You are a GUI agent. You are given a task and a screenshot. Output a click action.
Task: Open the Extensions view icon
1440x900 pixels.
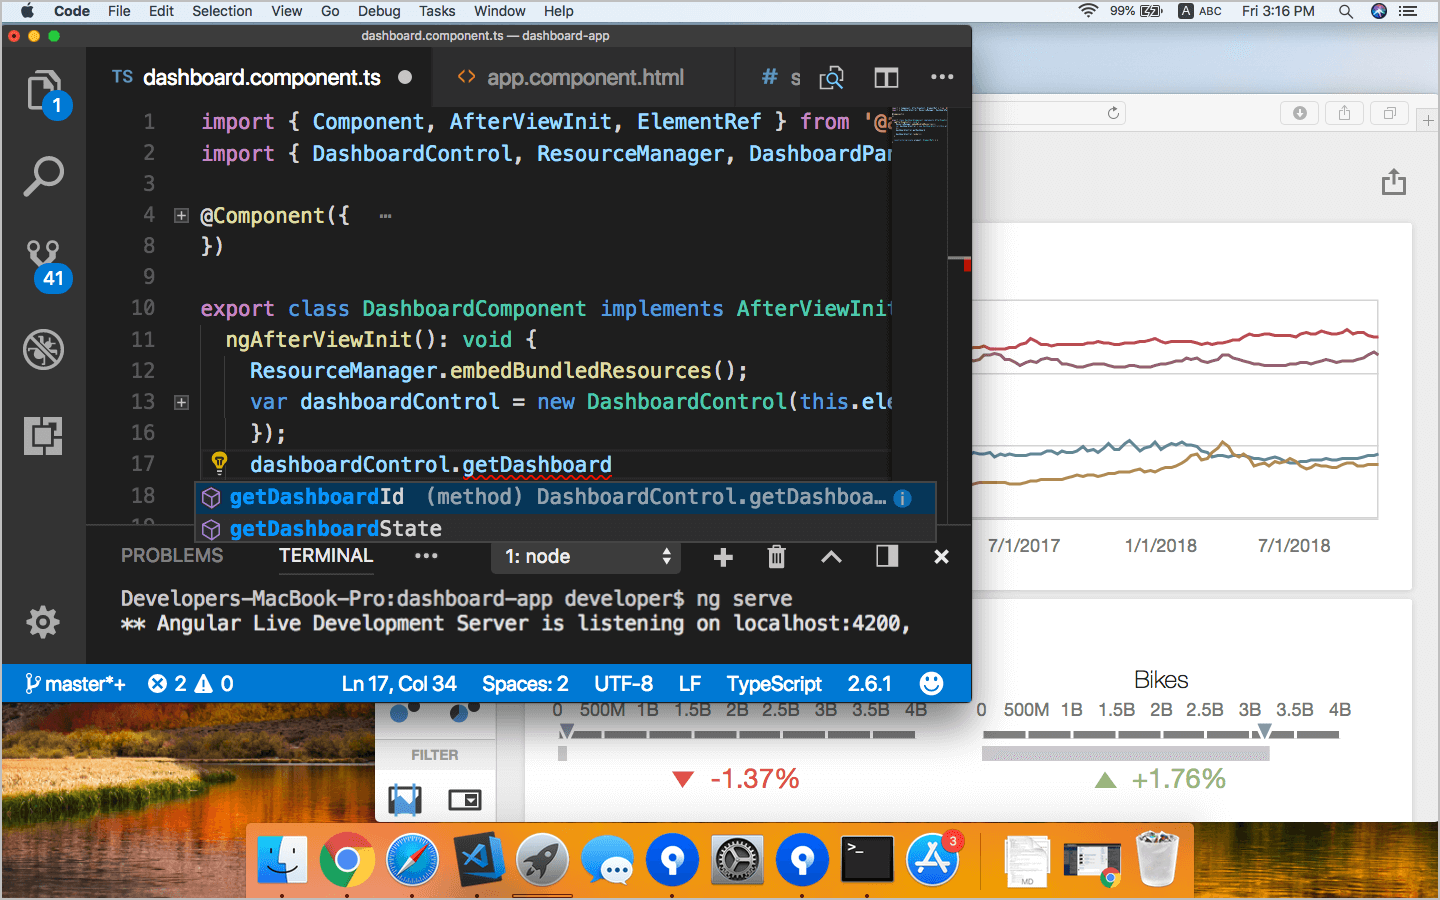pos(44,435)
